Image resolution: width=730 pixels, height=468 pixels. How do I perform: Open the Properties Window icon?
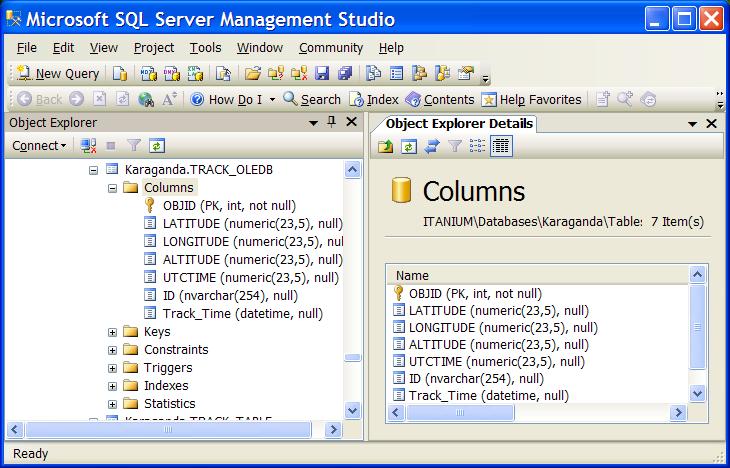point(466,74)
